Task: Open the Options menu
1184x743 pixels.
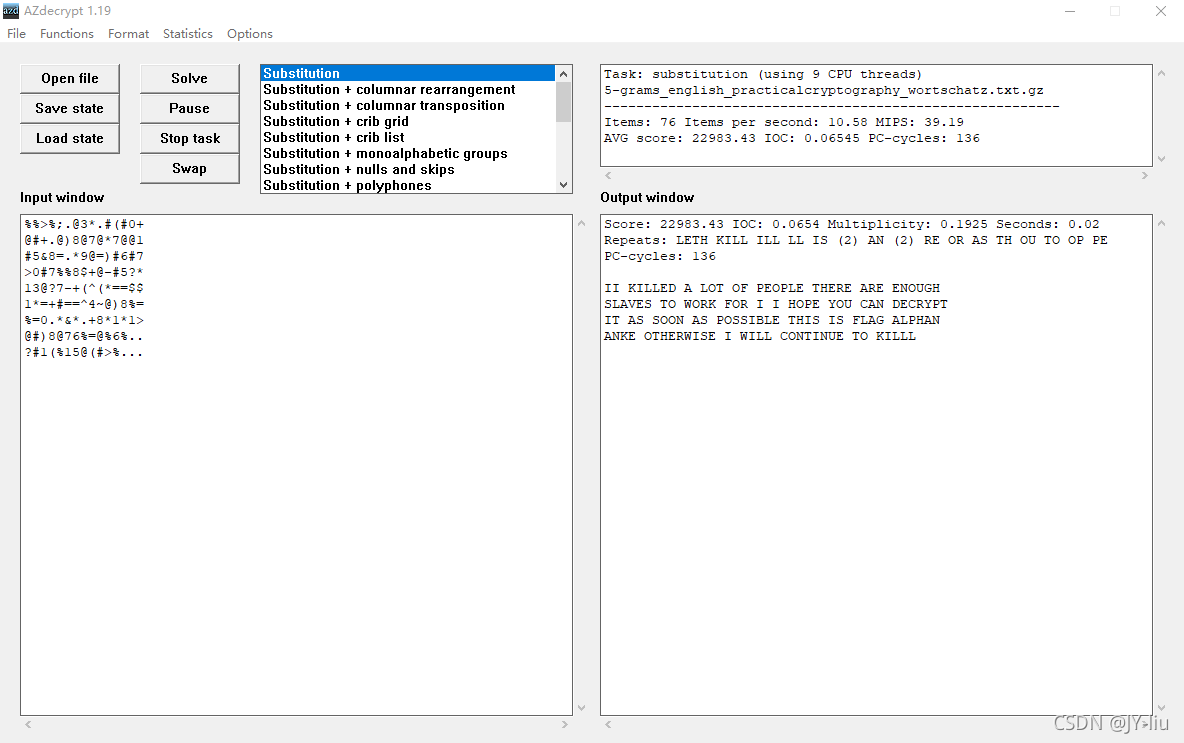Action: pyautogui.click(x=249, y=34)
